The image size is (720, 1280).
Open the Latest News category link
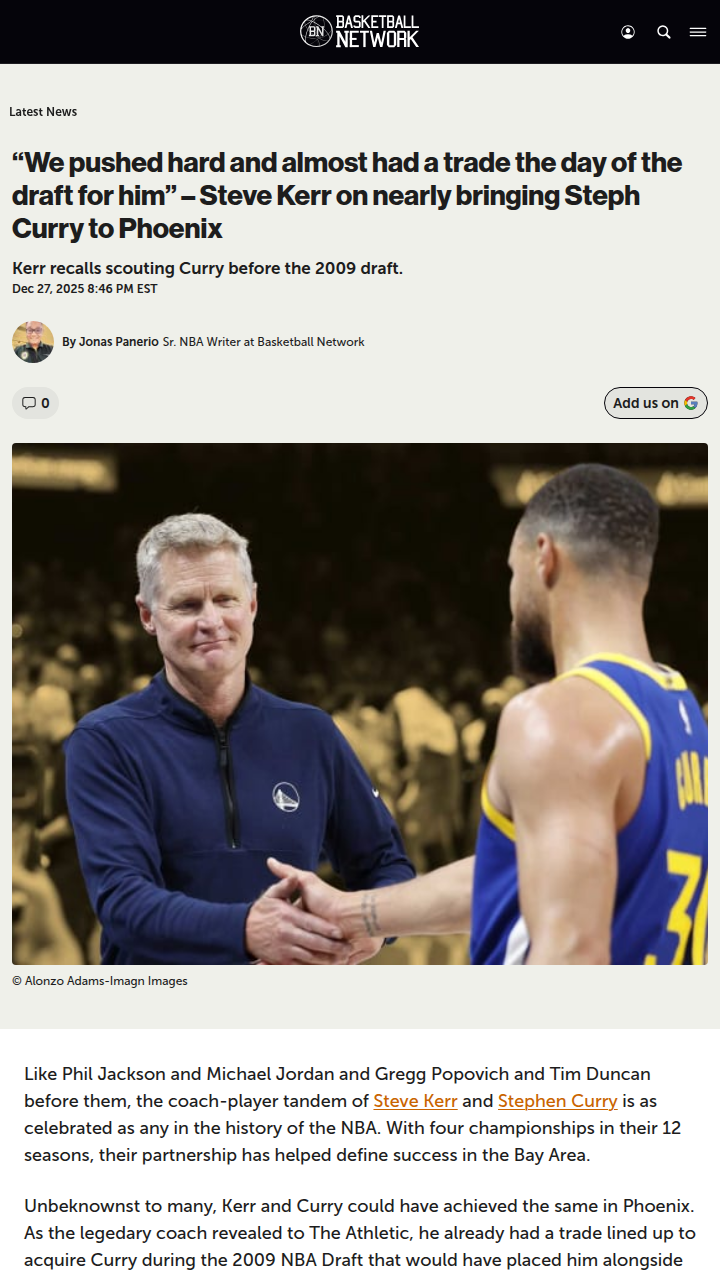(43, 112)
